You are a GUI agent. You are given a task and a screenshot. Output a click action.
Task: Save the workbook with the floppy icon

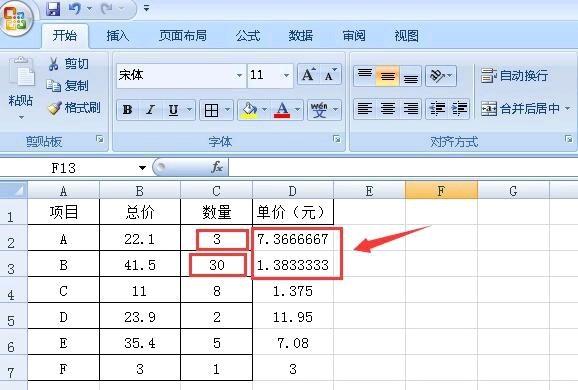53,9
